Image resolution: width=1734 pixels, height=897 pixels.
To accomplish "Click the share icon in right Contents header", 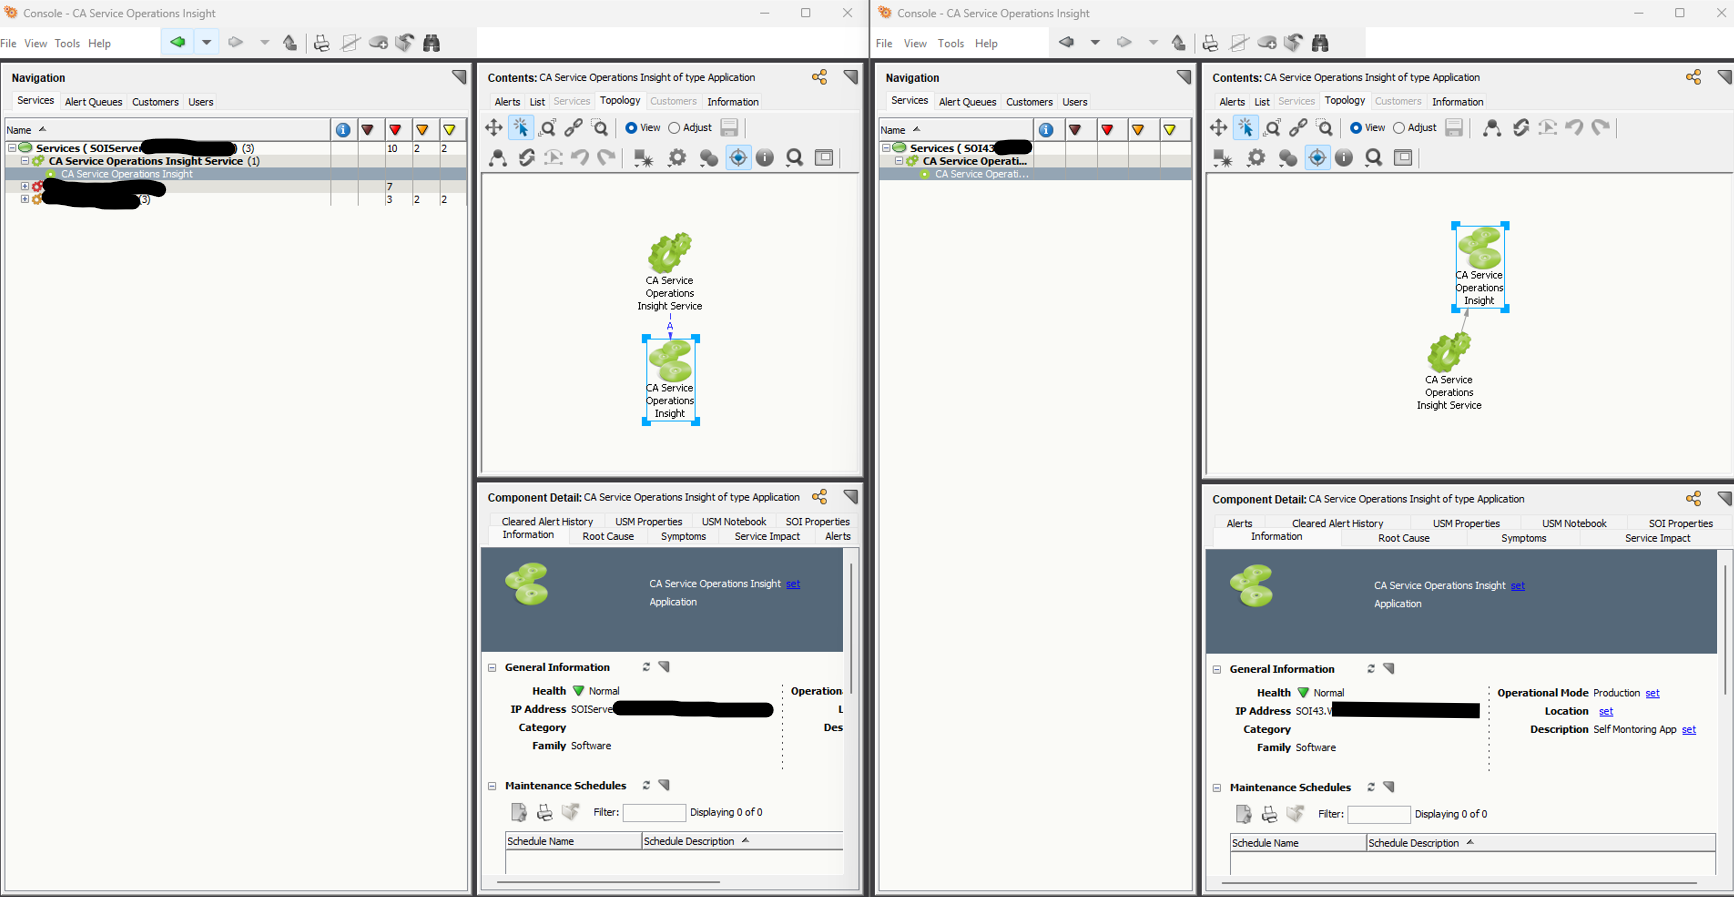I will click(1694, 77).
